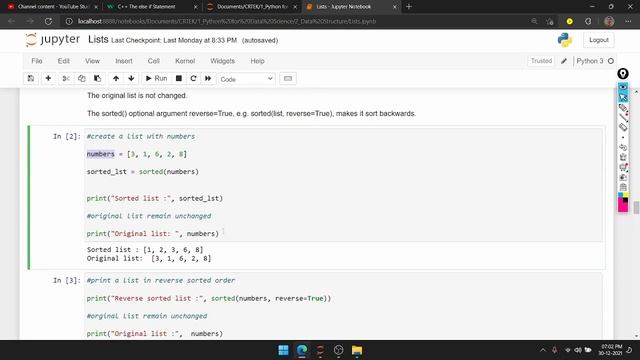
Task: Cut selected cells with scissors icon
Action: tap(66, 78)
